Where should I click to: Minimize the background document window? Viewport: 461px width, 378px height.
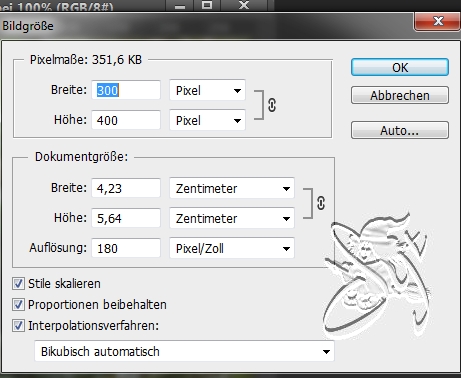[x=180, y=5]
